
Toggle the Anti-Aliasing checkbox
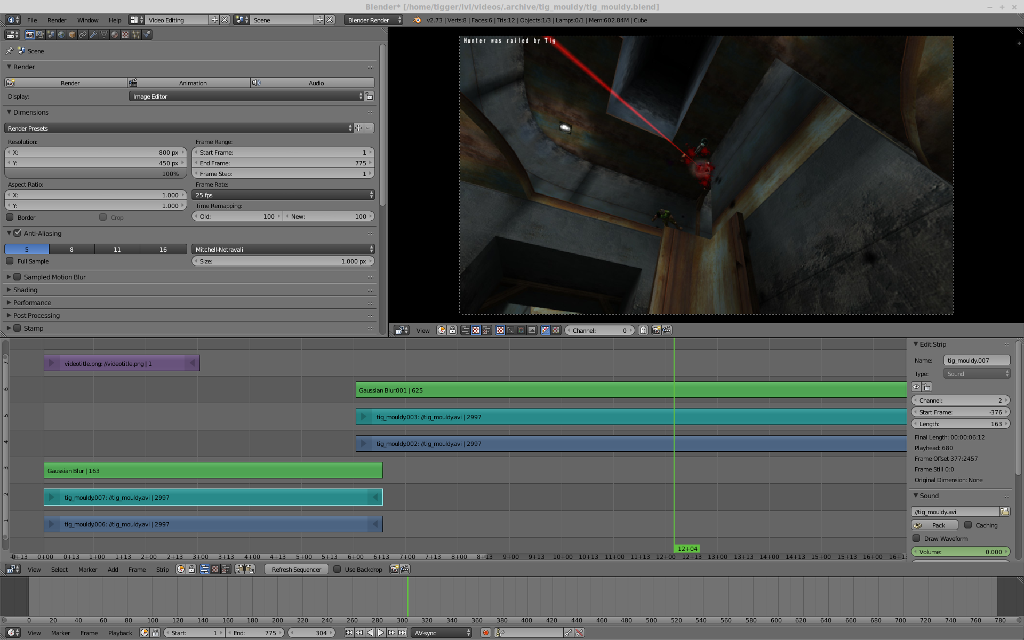18,233
